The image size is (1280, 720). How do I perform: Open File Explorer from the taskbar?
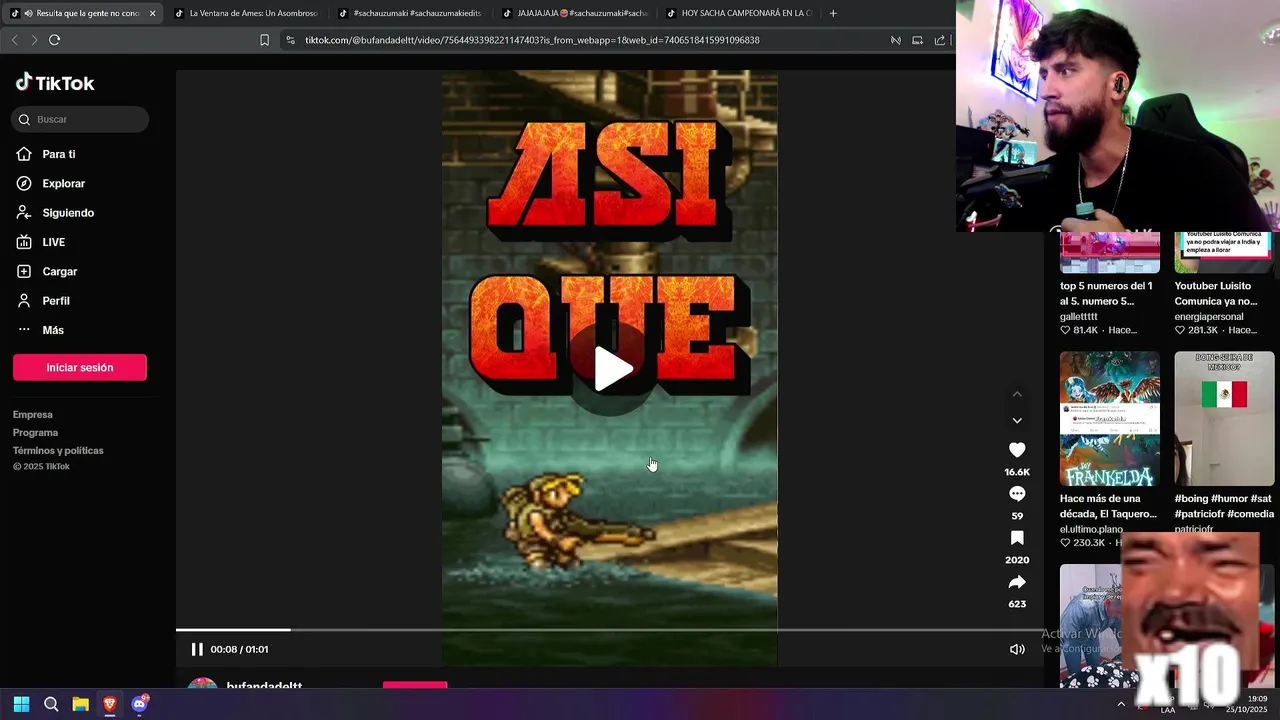pos(81,704)
